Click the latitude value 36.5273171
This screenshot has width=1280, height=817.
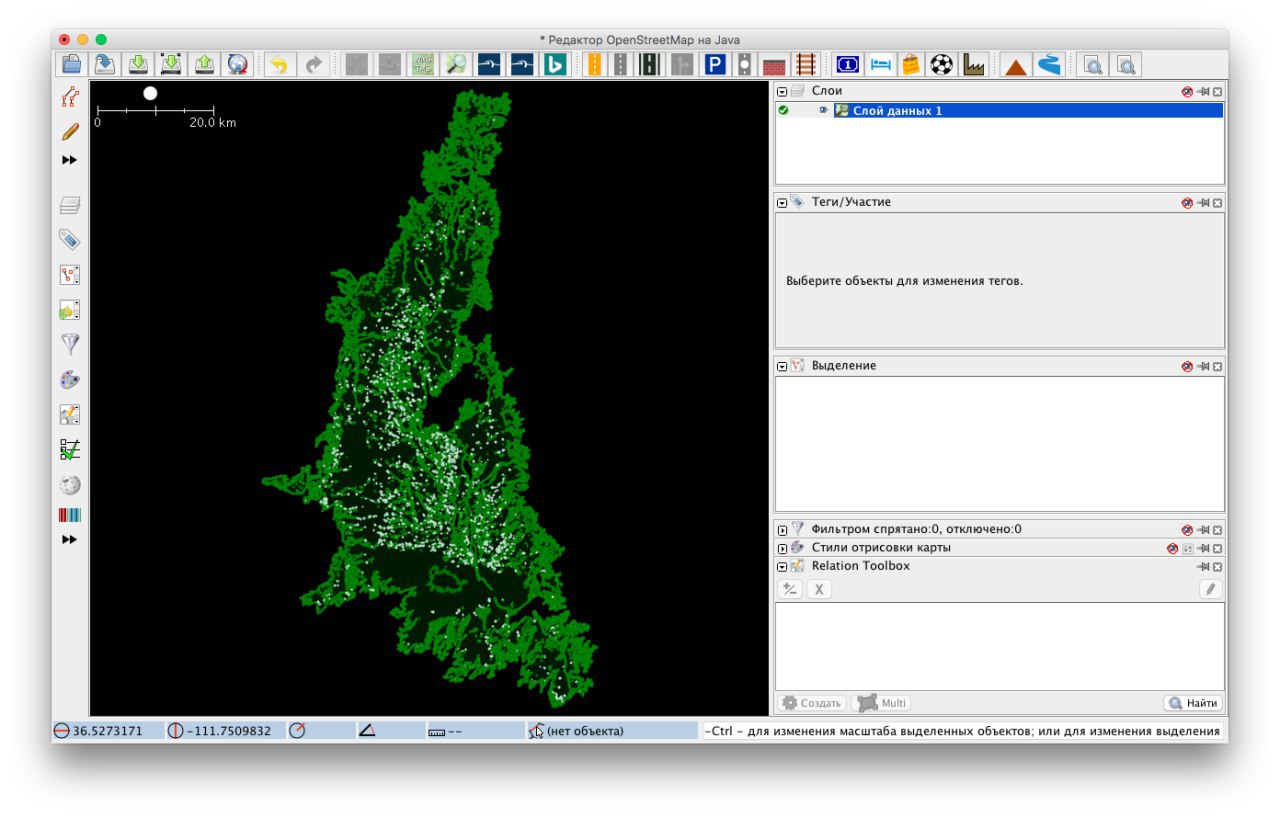tap(108, 731)
